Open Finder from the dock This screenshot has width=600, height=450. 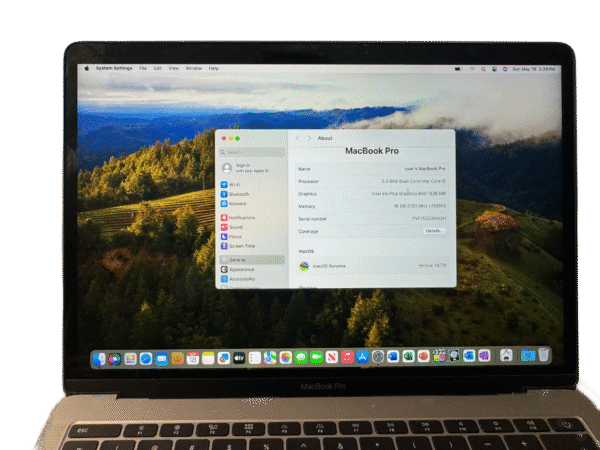99,359
